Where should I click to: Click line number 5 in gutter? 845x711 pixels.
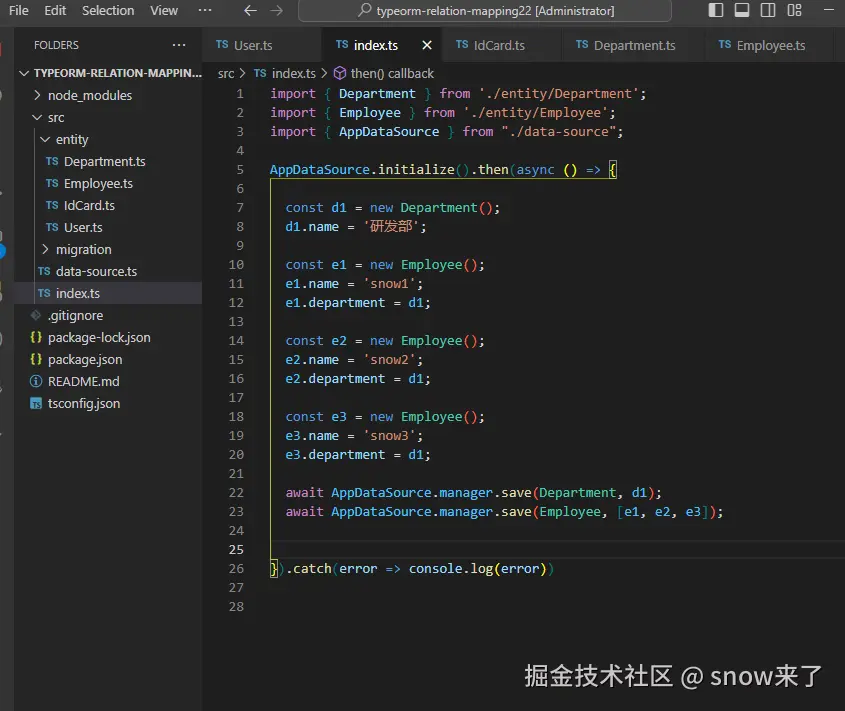click(x=240, y=170)
